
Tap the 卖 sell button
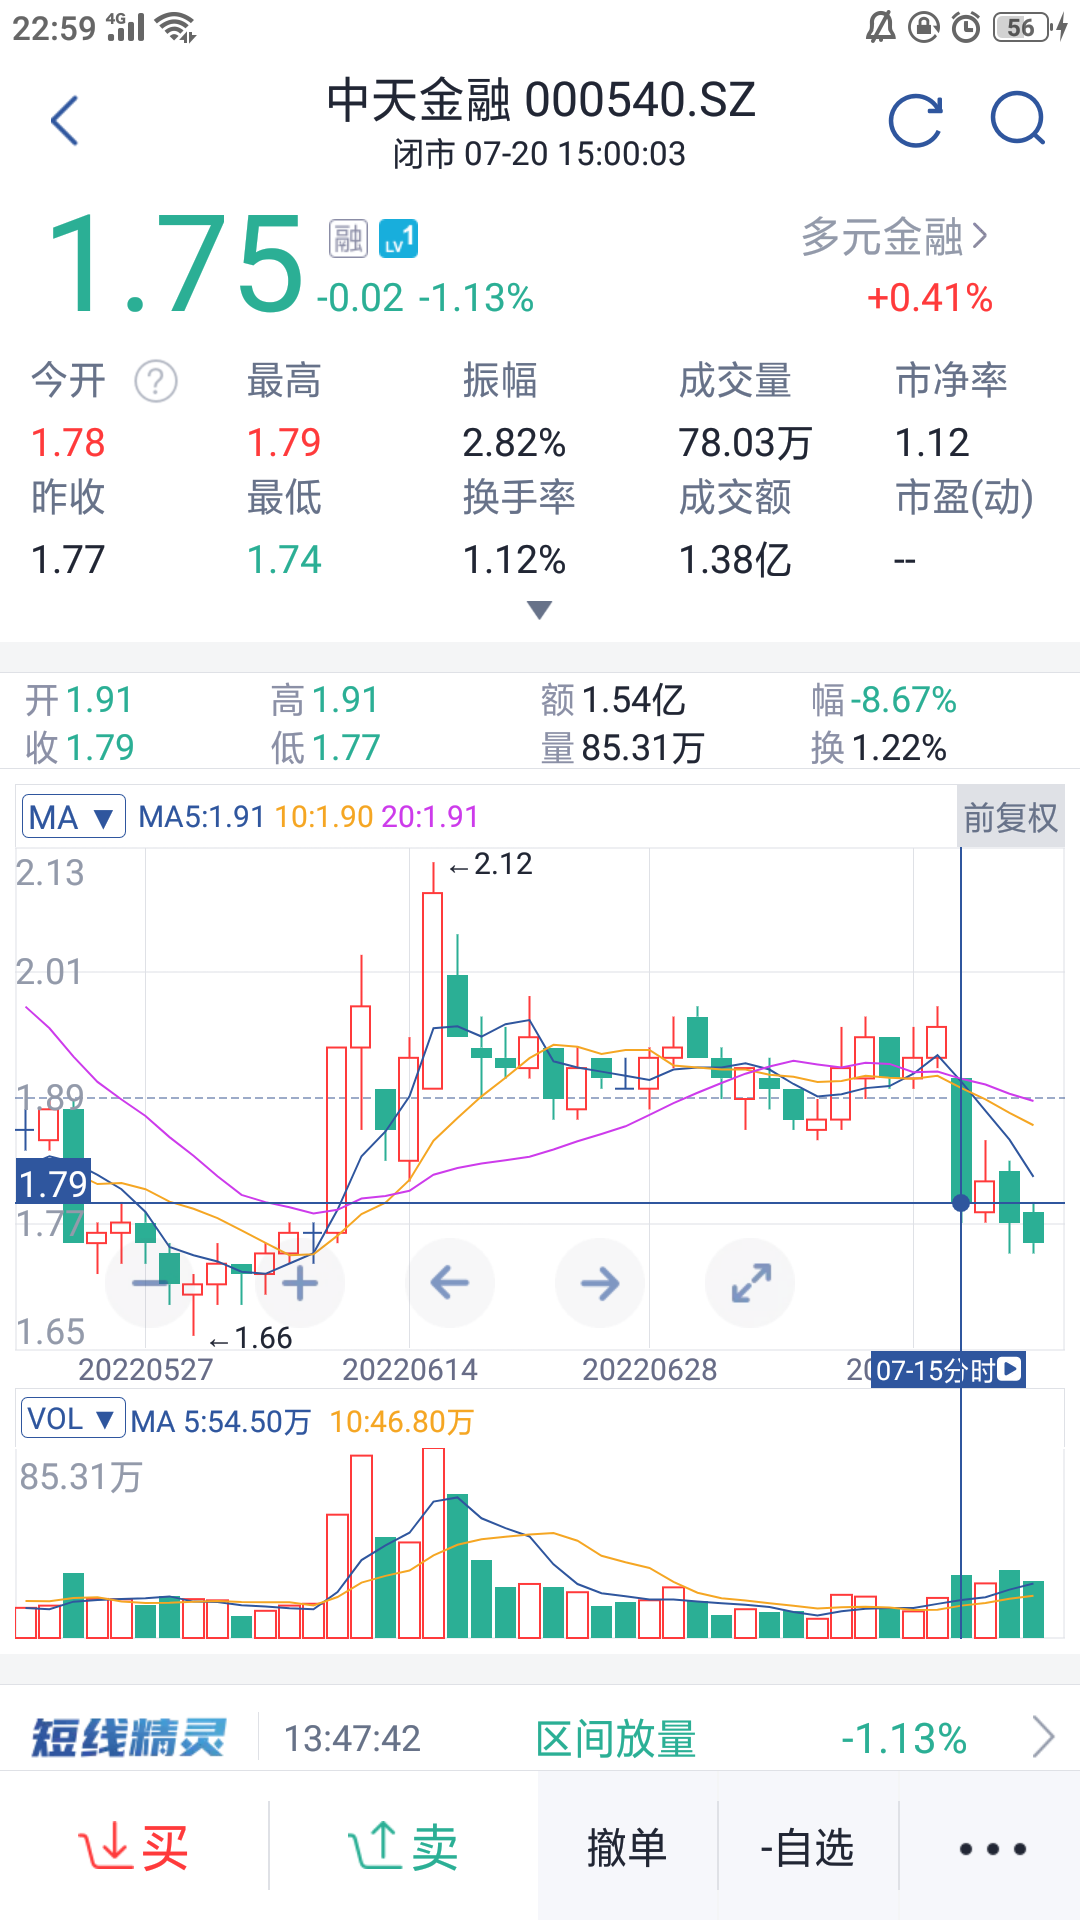(404, 1846)
